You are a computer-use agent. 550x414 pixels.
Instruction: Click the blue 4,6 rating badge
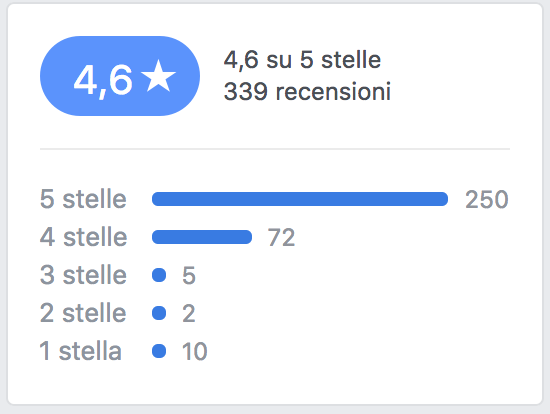120,76
